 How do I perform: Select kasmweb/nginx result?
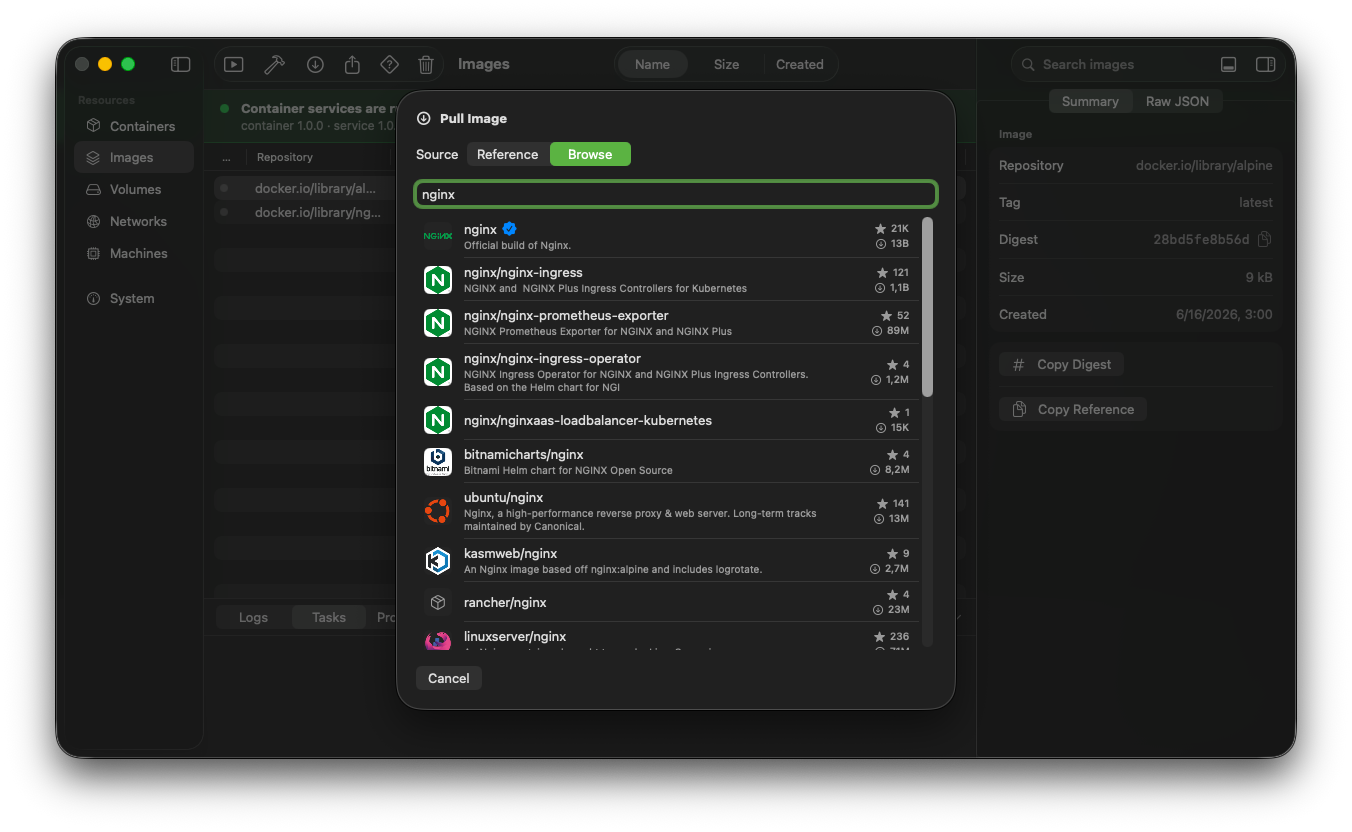click(x=666, y=560)
